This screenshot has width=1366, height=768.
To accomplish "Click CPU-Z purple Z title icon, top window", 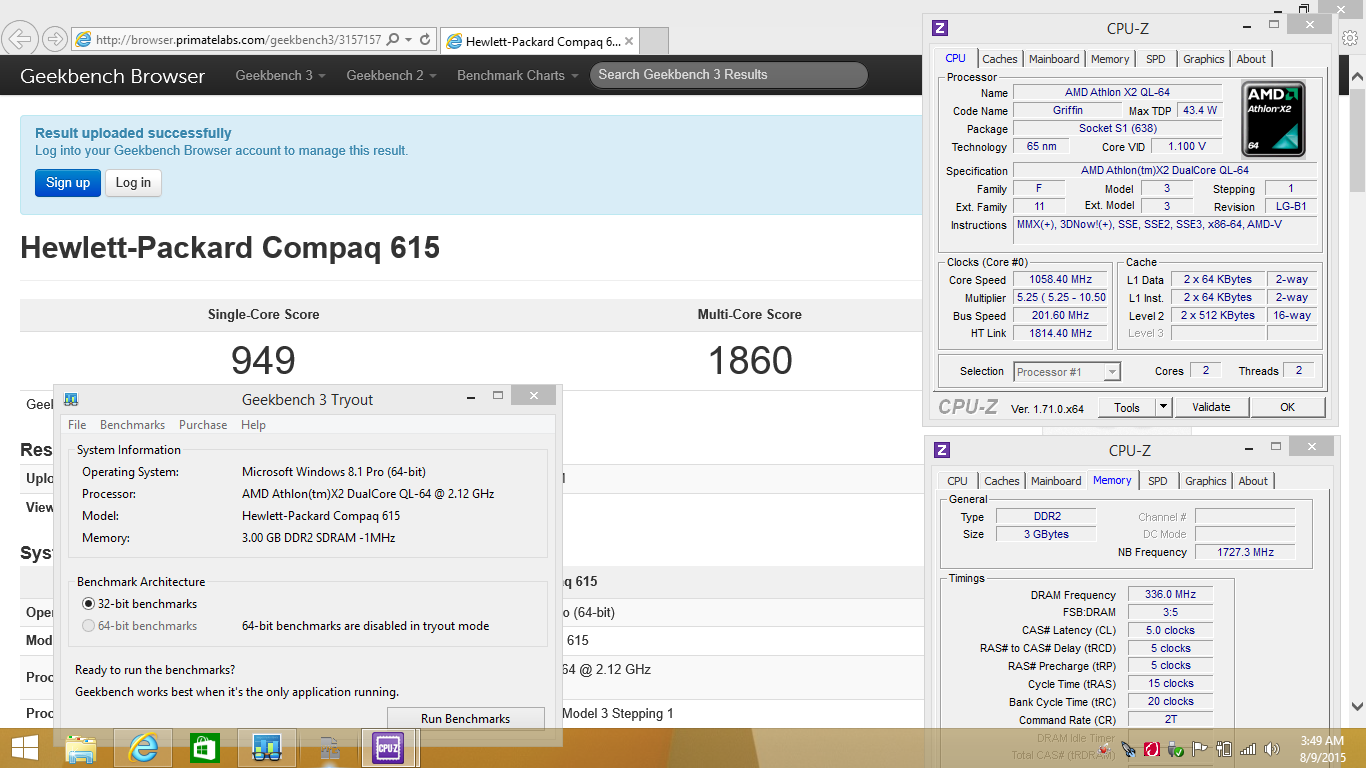I will [941, 28].
